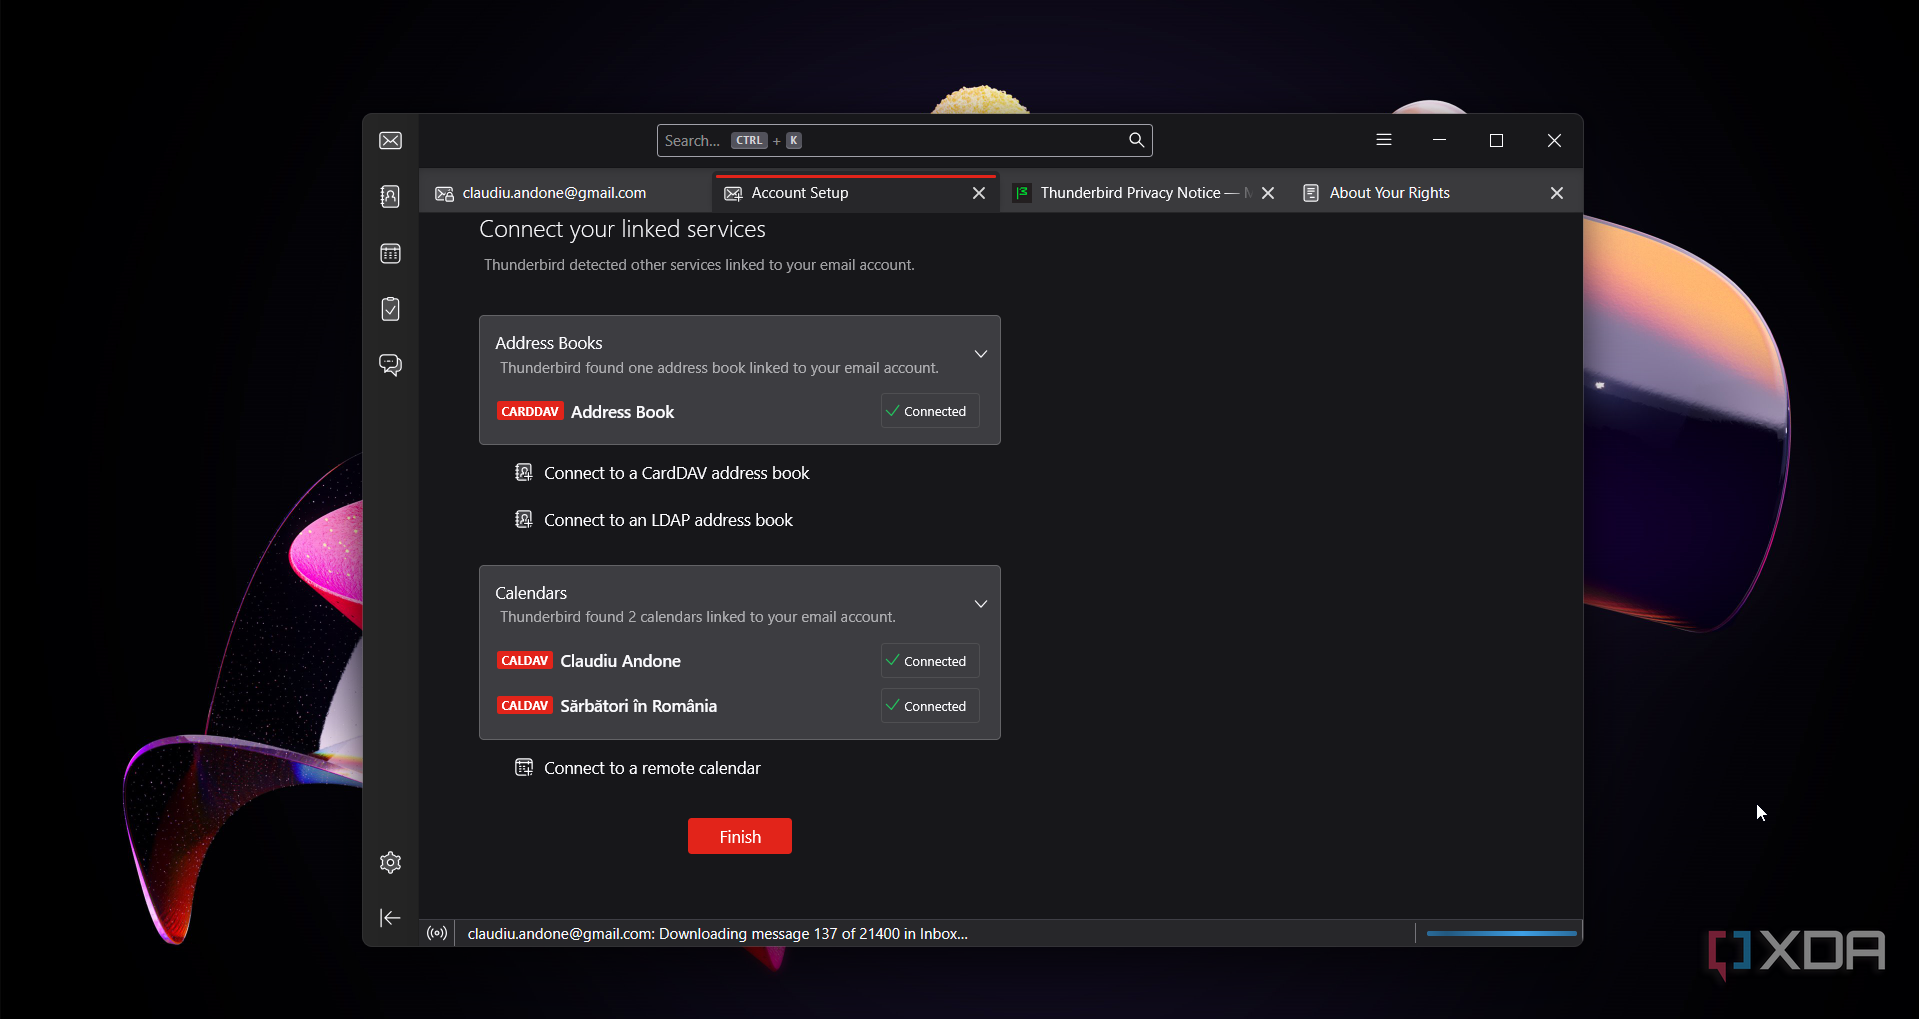Image resolution: width=1919 pixels, height=1019 pixels.
Task: Click the downloading message status text
Action: point(717,934)
